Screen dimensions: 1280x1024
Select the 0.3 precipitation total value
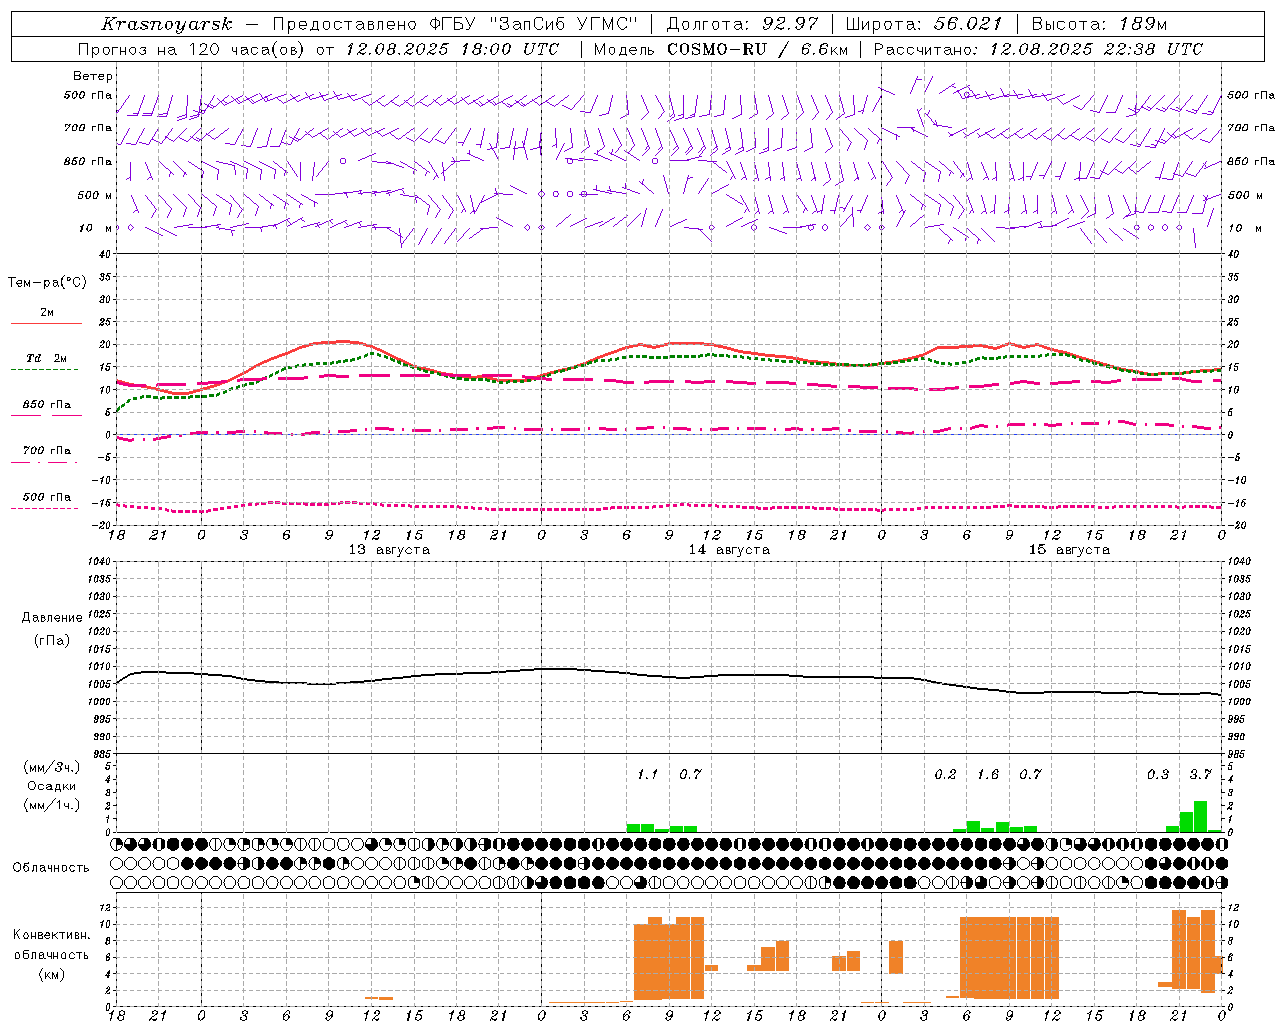click(x=1158, y=774)
